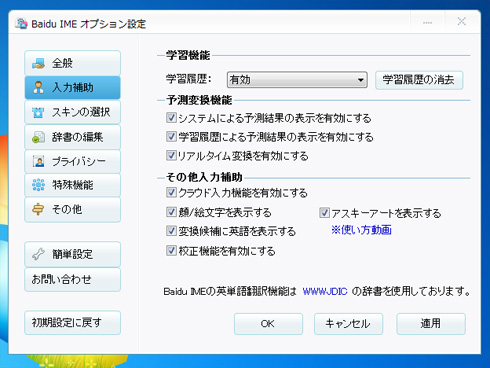
Task: Click the 適用 apply button
Action: point(431,324)
